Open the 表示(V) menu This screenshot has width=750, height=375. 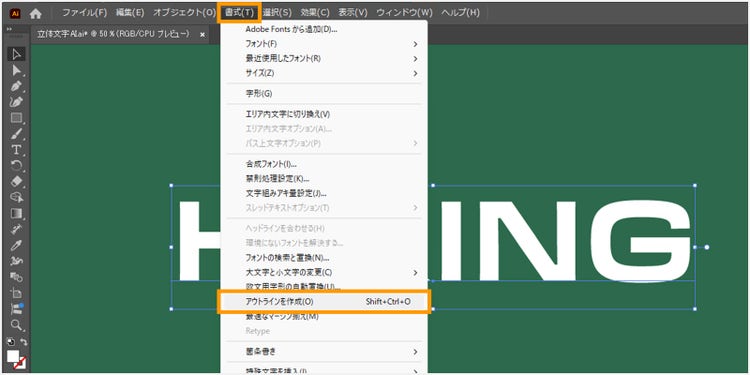(x=353, y=13)
